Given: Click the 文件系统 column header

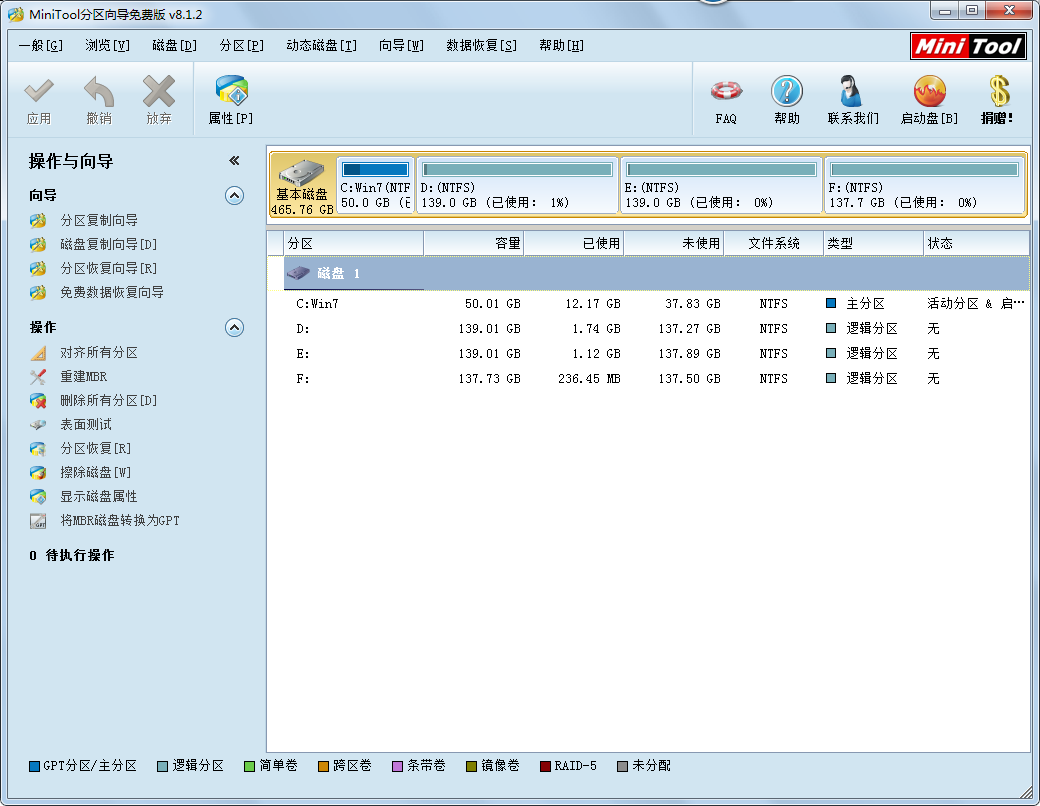Looking at the screenshot, I should 774,243.
